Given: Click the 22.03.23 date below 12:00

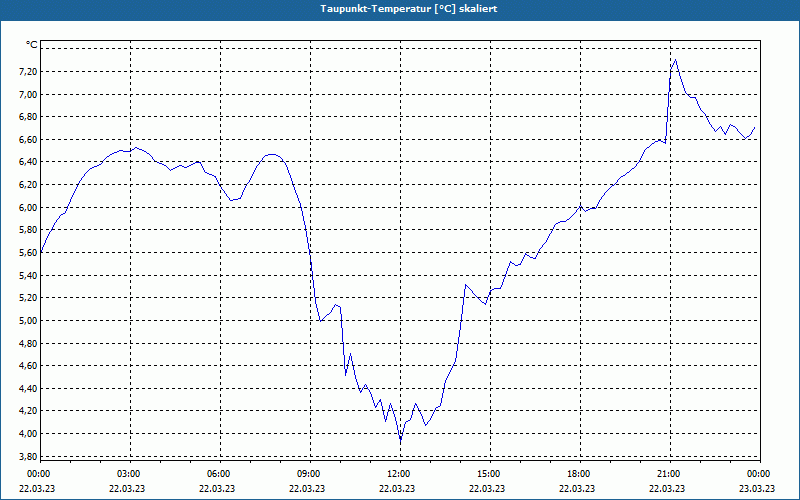Looking at the screenshot, I should tap(396, 488).
